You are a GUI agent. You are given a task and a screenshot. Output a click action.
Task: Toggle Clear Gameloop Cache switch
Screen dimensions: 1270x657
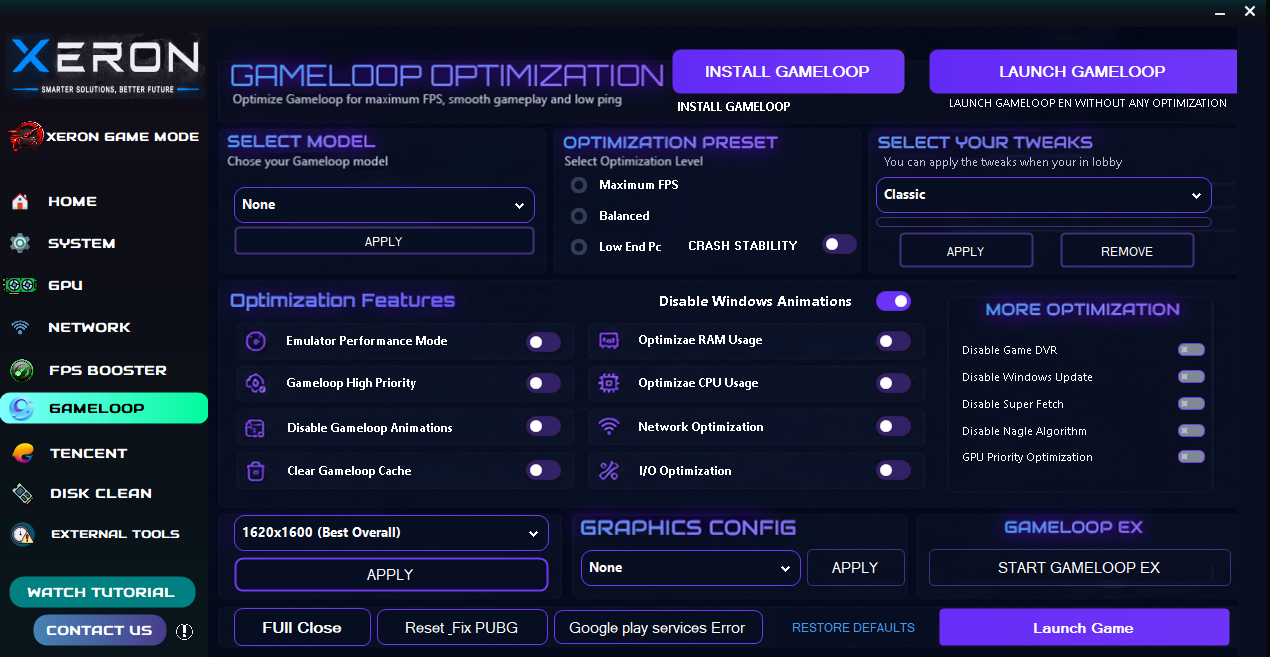click(543, 470)
